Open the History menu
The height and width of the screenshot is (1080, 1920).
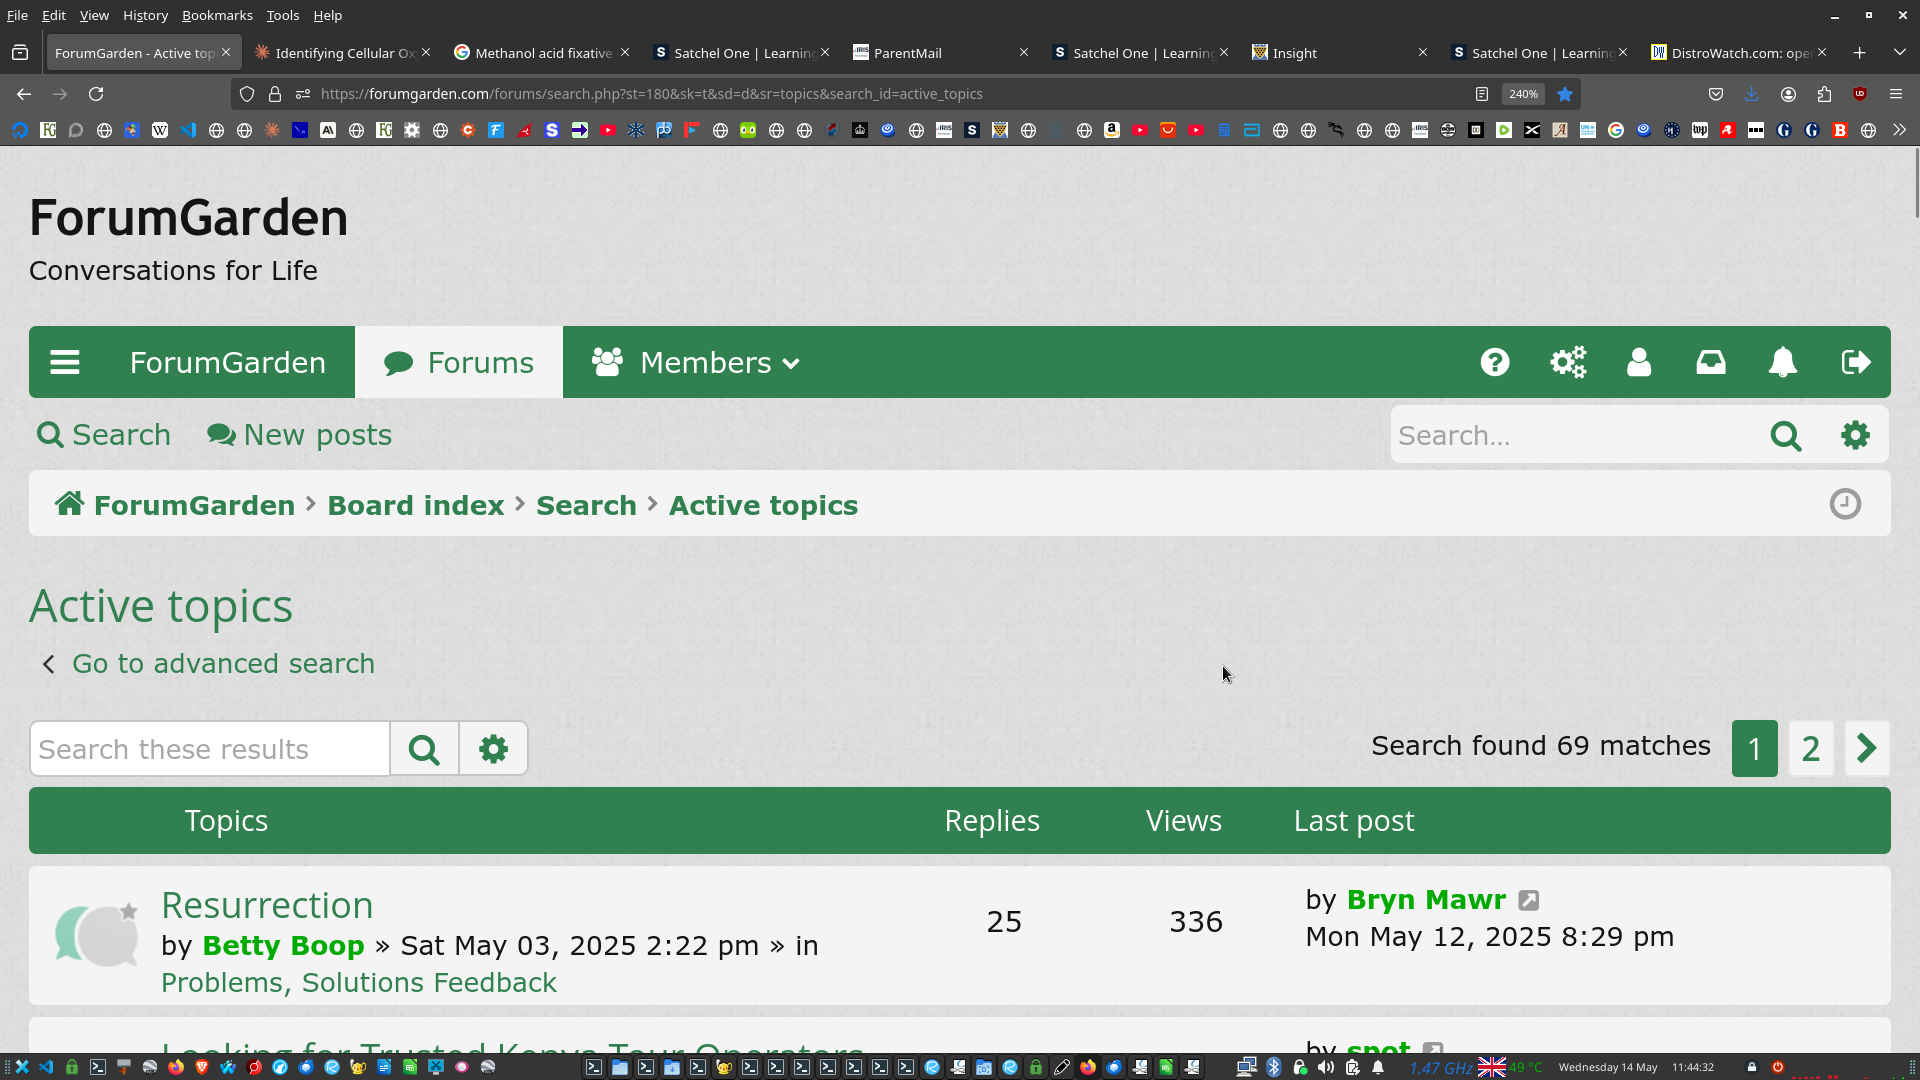click(x=145, y=15)
